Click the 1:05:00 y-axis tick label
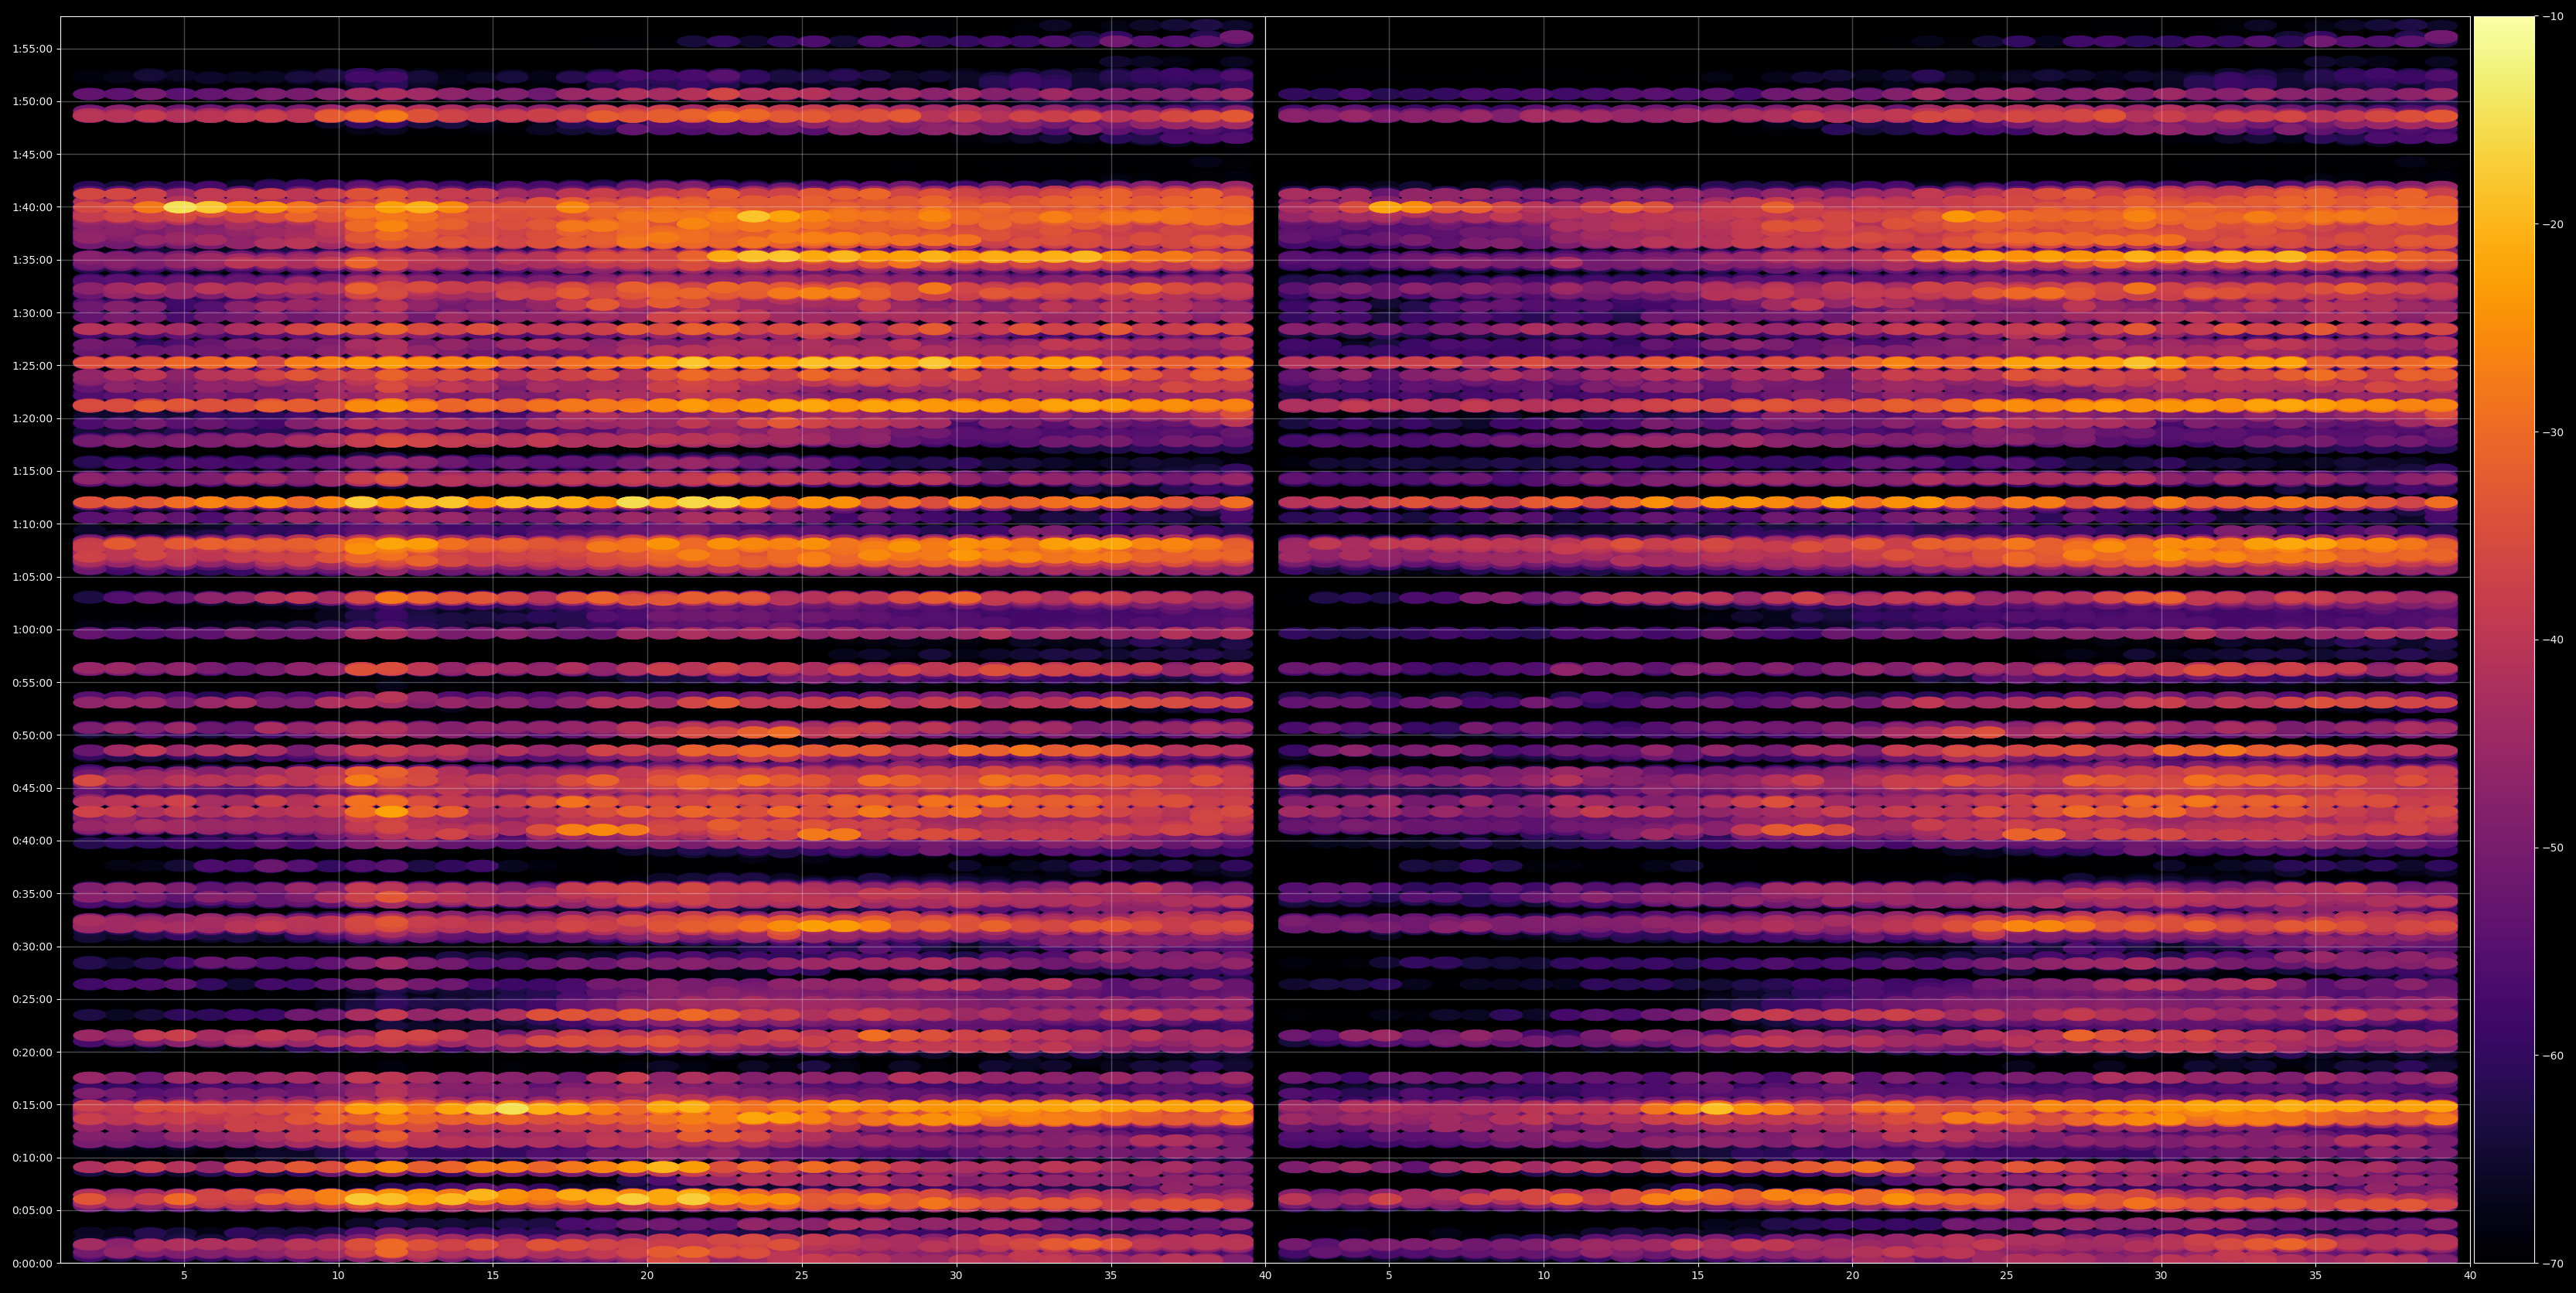Screen dimensions: 2576x1293 pyautogui.click(x=32, y=577)
